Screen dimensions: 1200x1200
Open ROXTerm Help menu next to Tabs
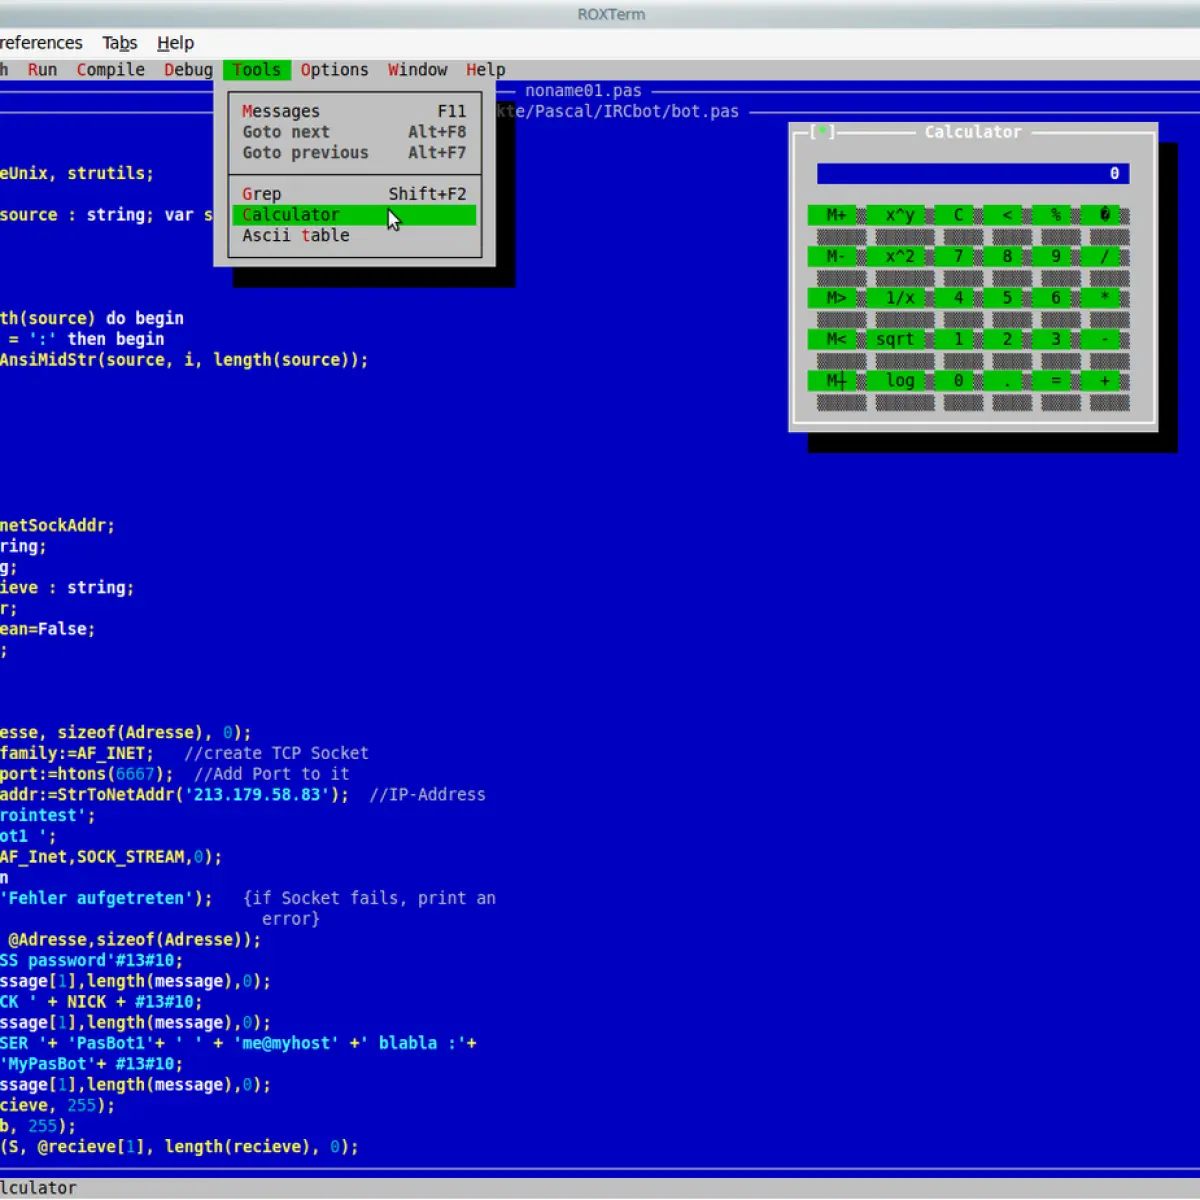point(175,43)
